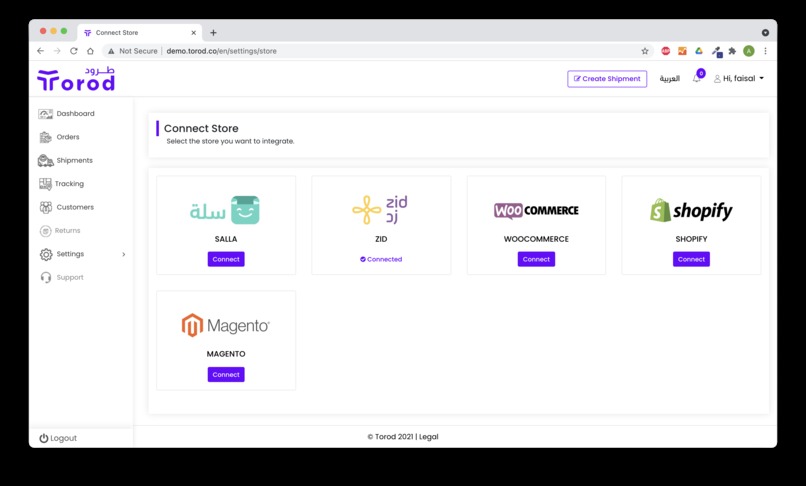Open the Dashboard sidebar icon

45,114
